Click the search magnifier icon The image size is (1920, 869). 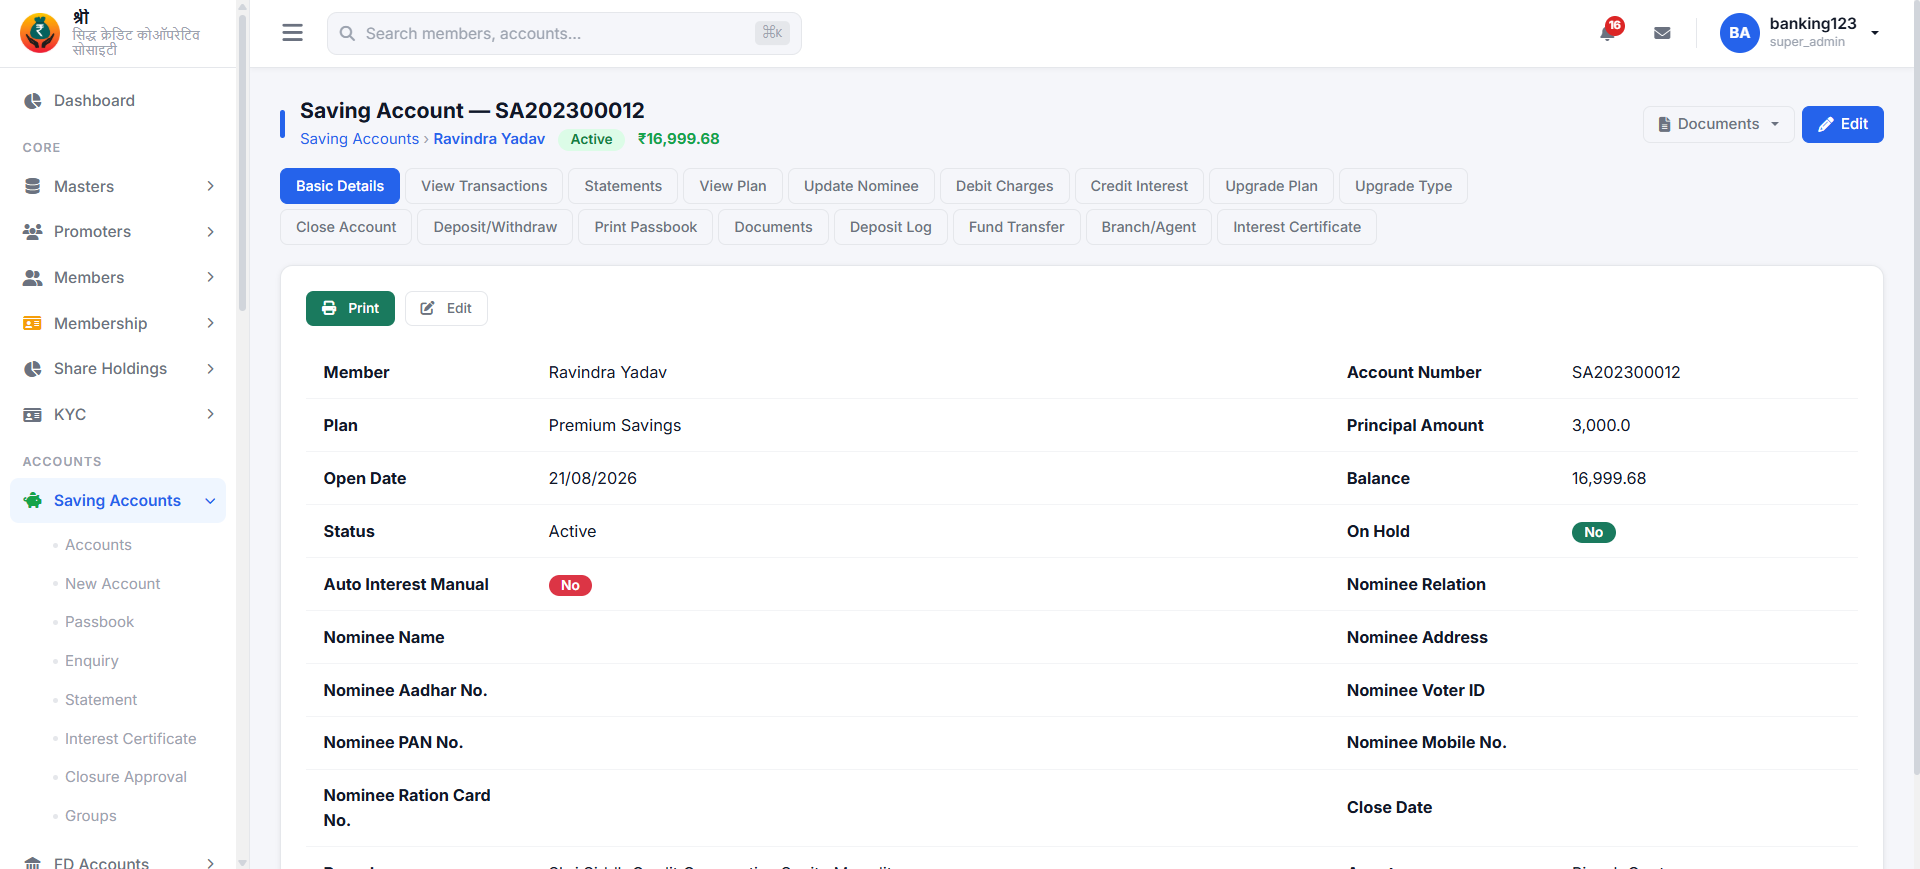(347, 33)
